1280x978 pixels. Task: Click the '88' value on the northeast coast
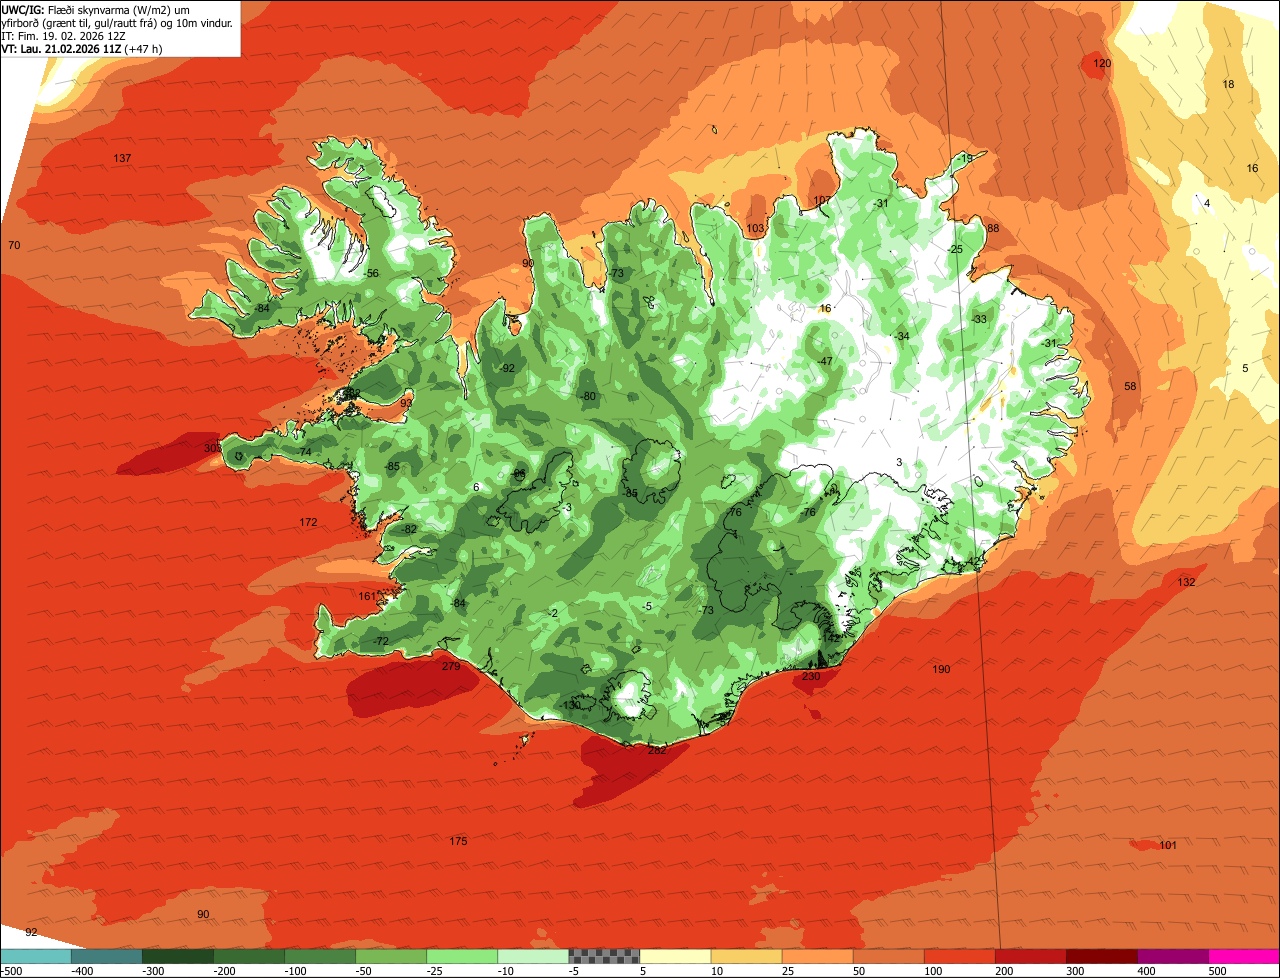(x=993, y=228)
